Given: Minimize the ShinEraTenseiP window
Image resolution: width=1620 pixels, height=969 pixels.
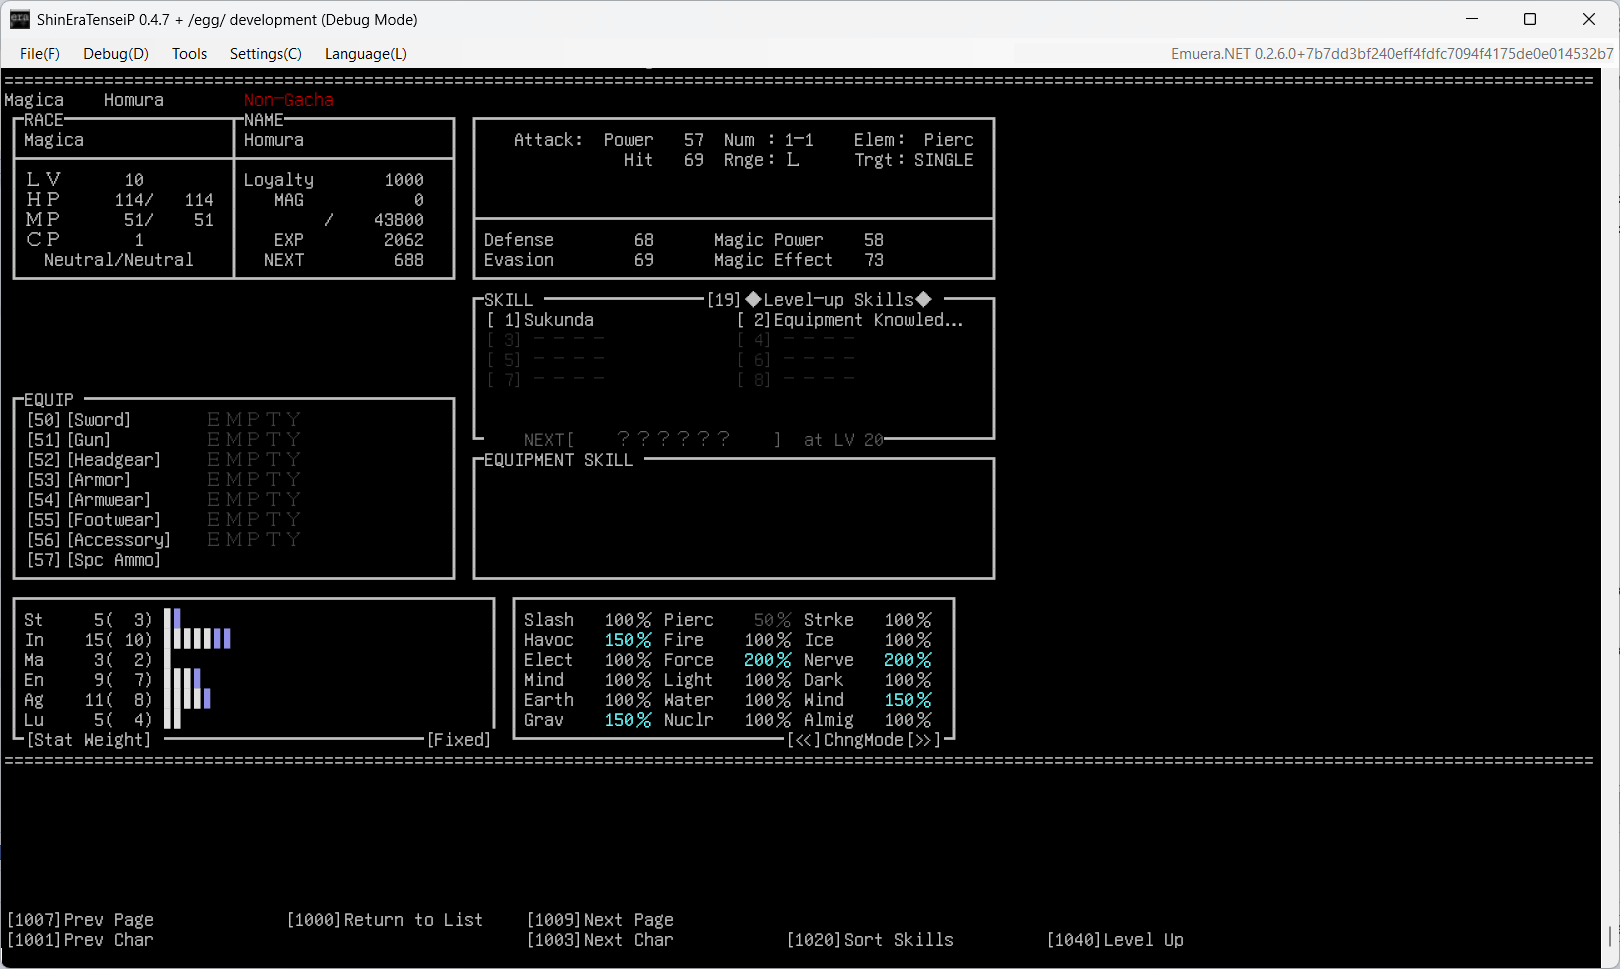Looking at the screenshot, I should (1472, 19).
